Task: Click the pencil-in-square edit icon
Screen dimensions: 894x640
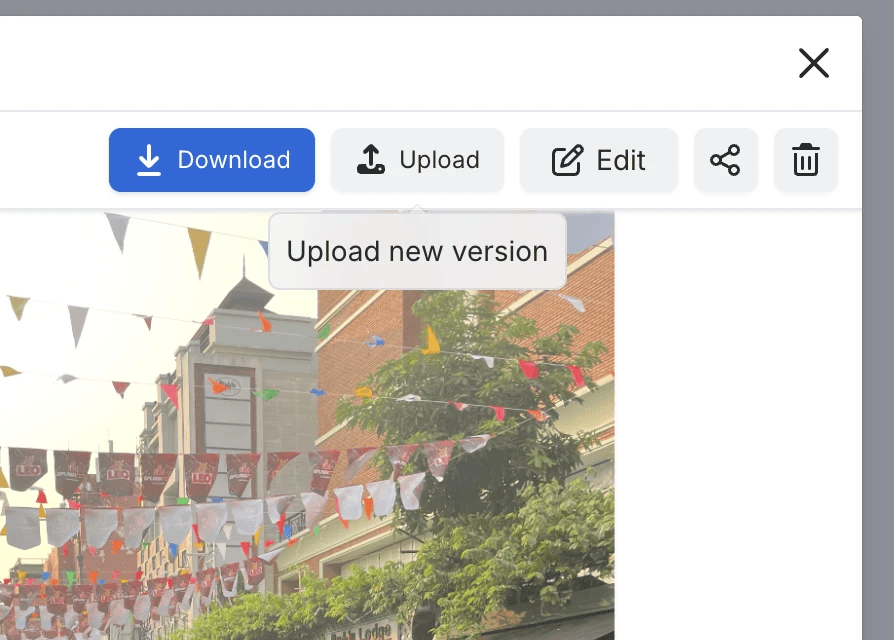Action: coord(567,160)
